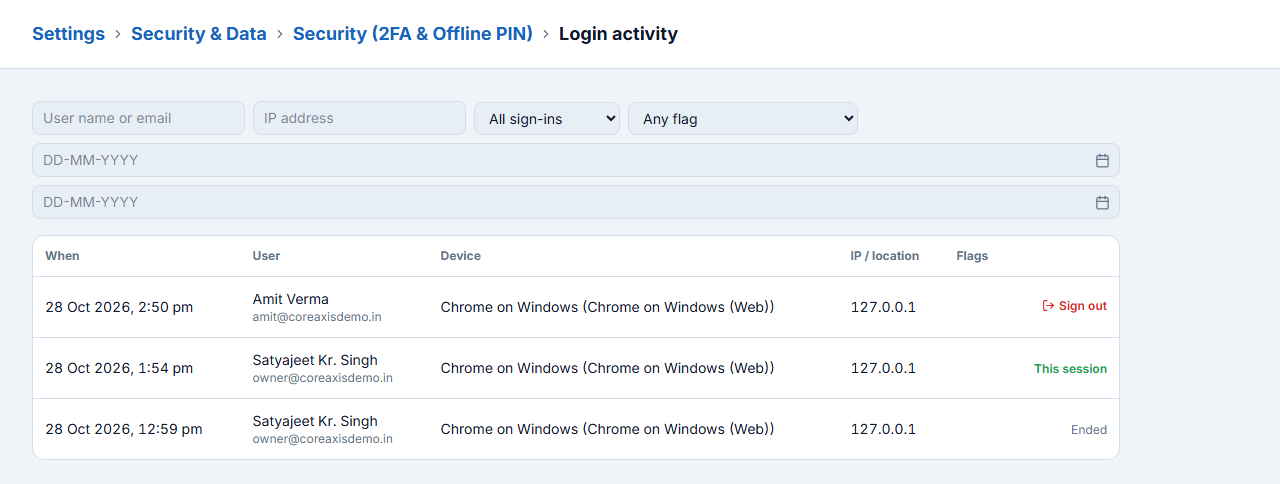Open calendar picker in second date field

[1102, 202]
